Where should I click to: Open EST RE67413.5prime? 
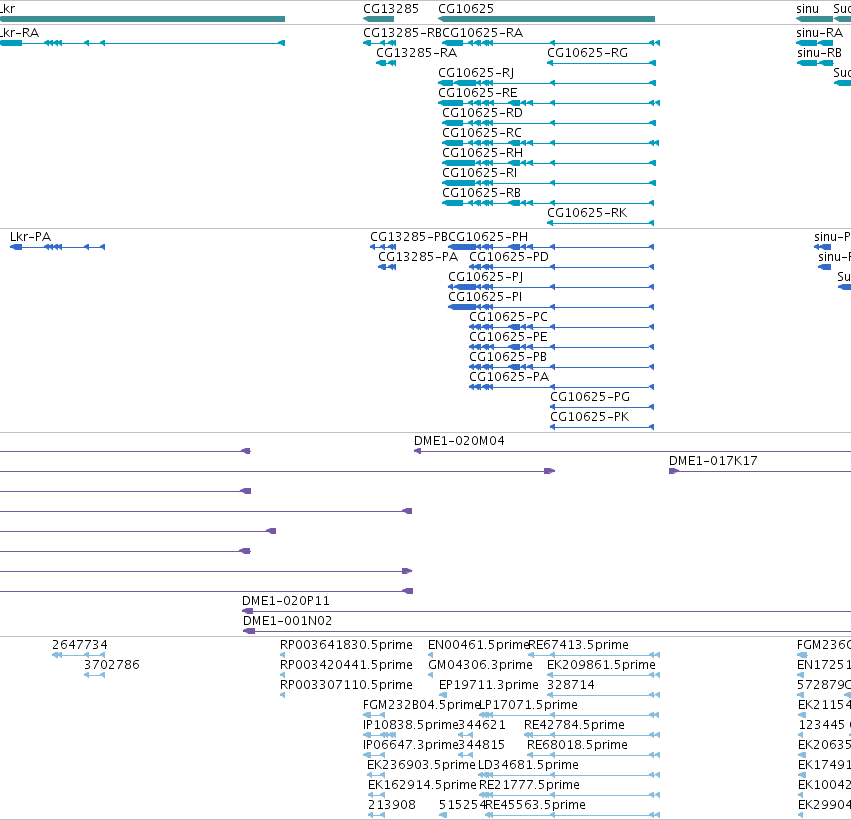(579, 645)
